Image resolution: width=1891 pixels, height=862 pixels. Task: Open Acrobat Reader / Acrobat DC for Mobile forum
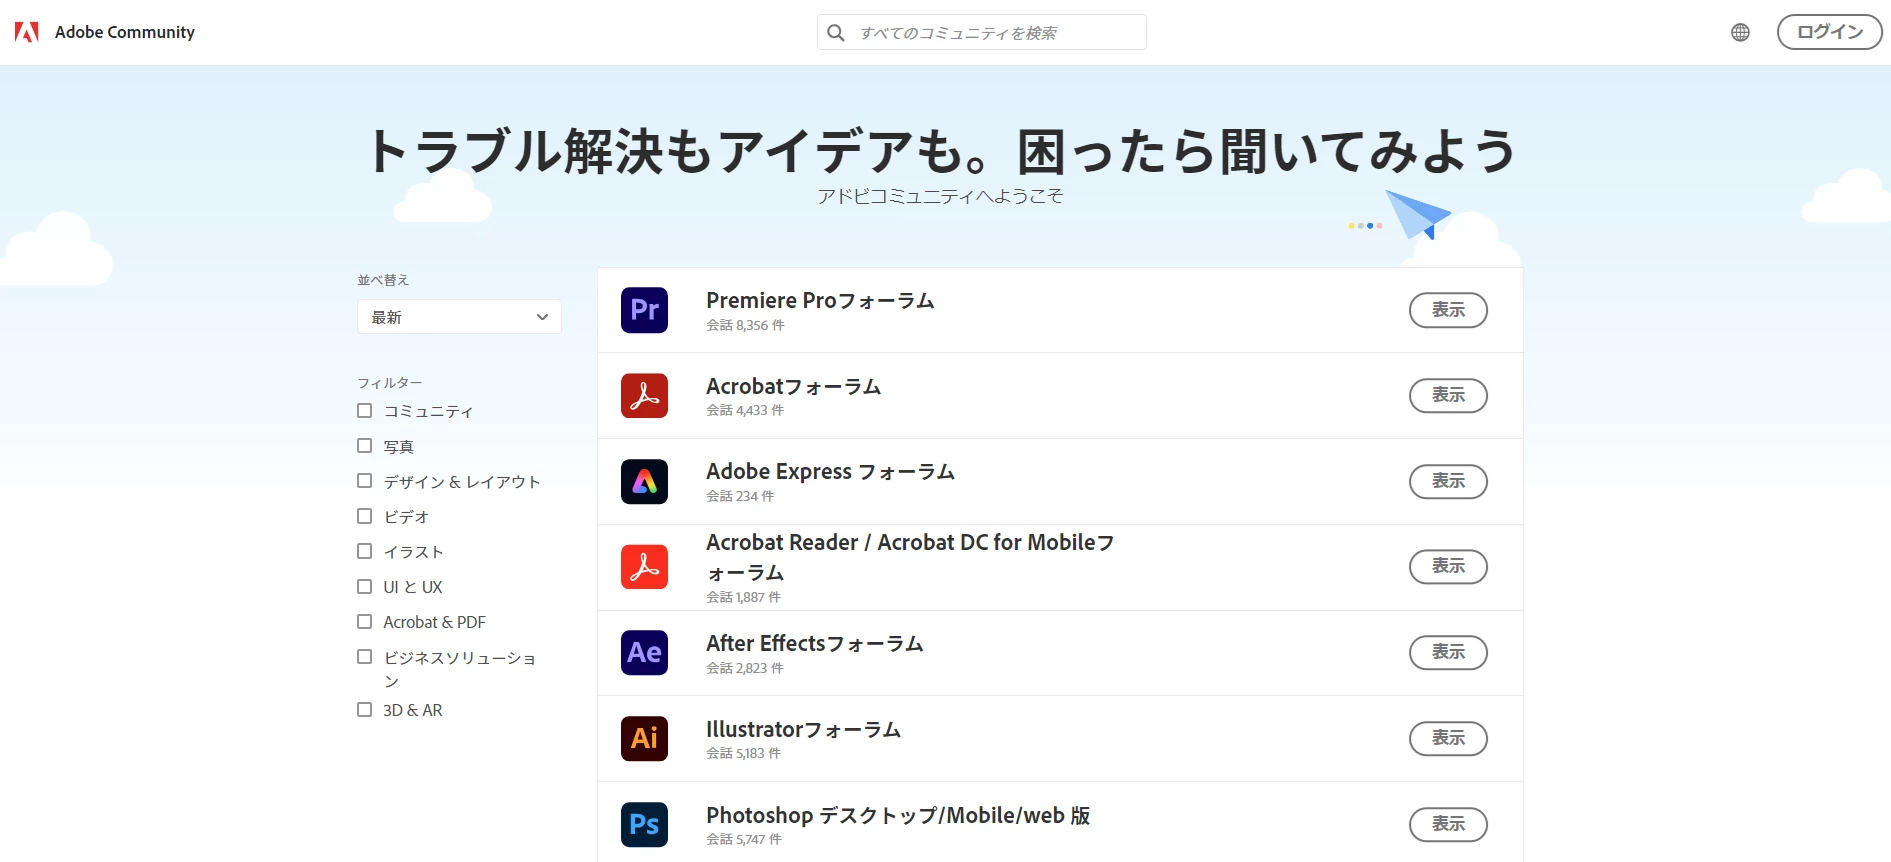(x=910, y=557)
